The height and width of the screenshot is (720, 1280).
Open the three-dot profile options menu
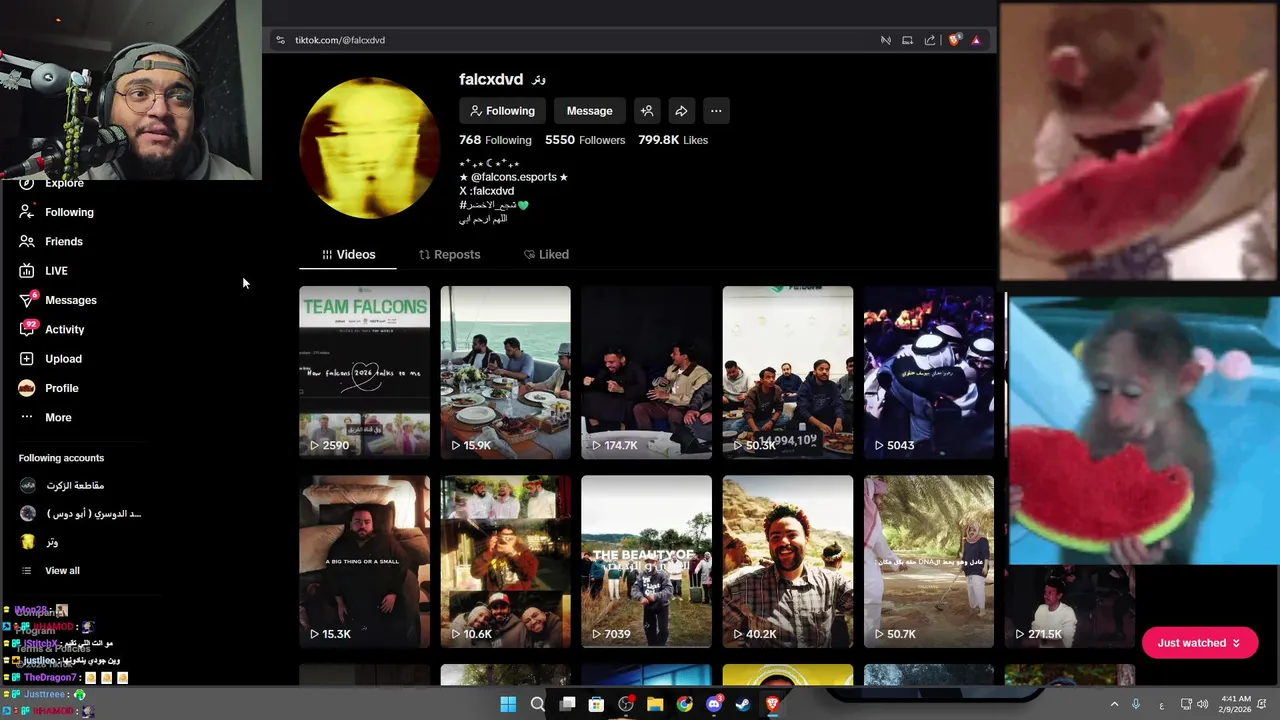point(716,111)
